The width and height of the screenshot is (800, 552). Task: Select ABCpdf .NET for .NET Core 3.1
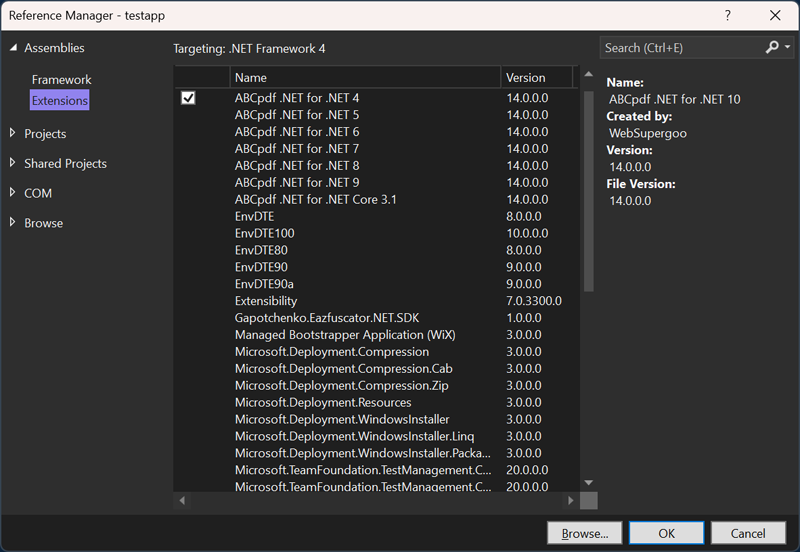click(376, 199)
